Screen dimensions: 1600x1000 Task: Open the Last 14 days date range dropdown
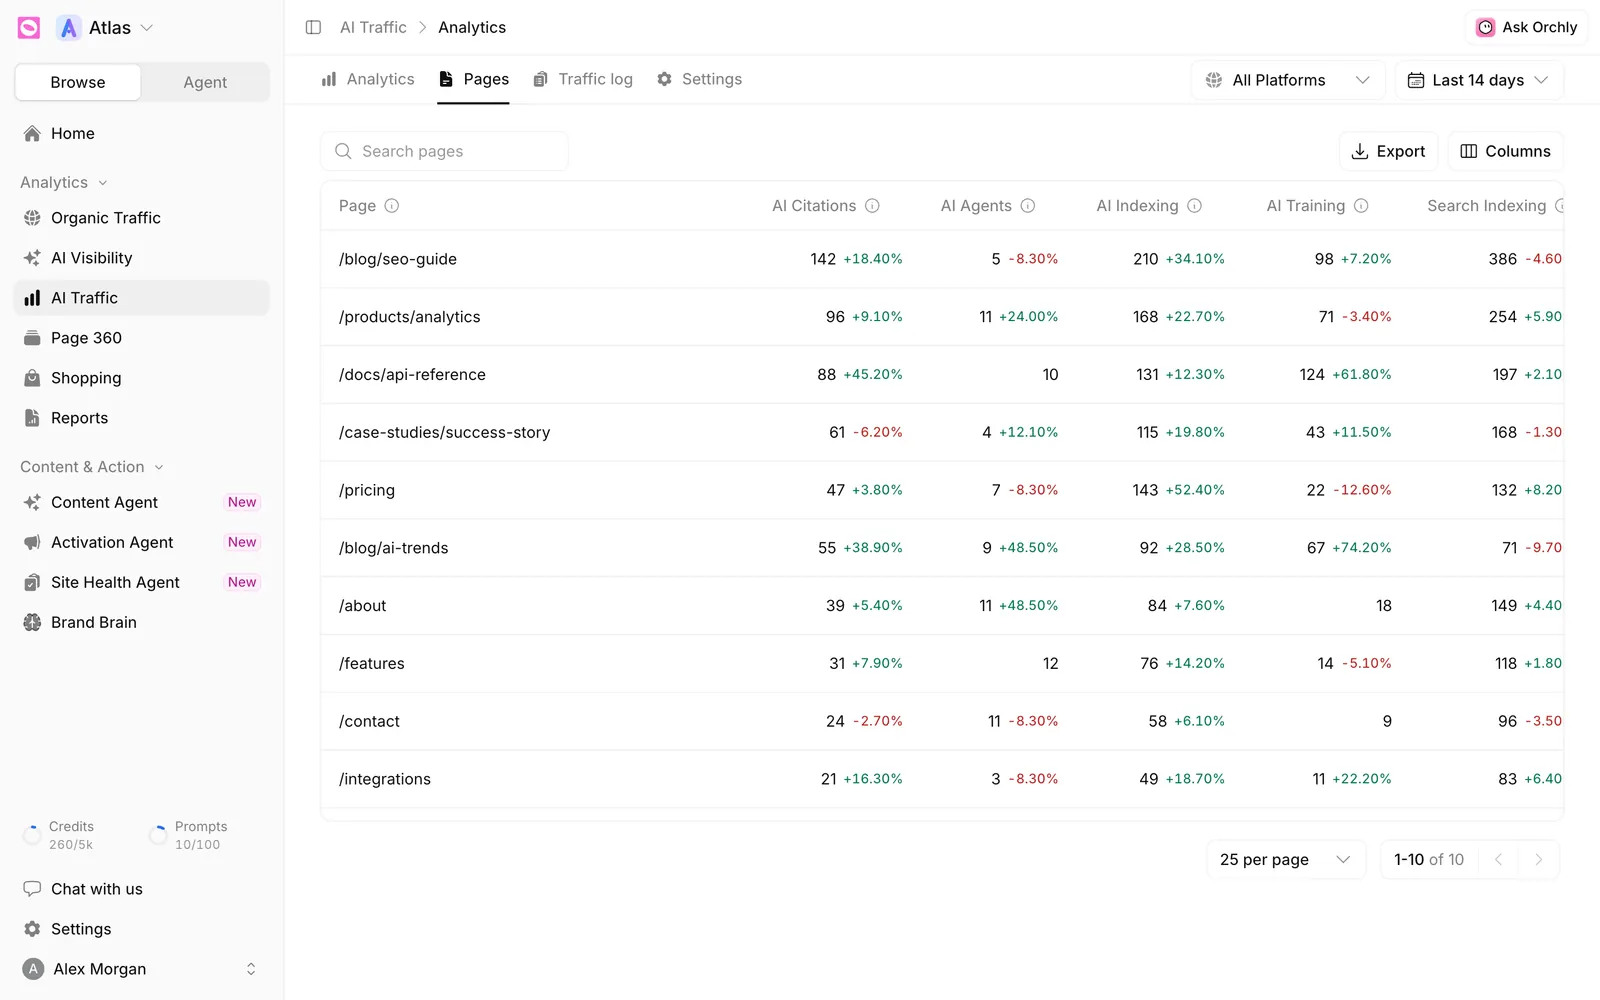coord(1479,80)
